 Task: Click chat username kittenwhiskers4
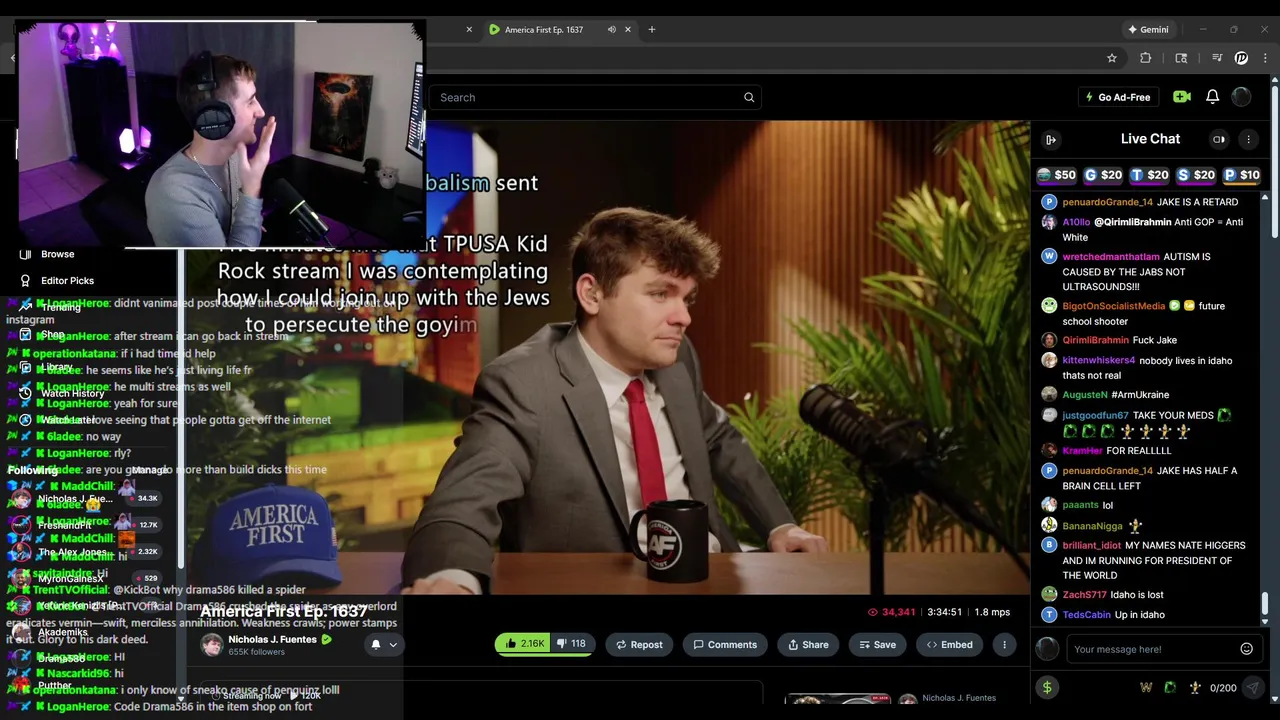1098,360
